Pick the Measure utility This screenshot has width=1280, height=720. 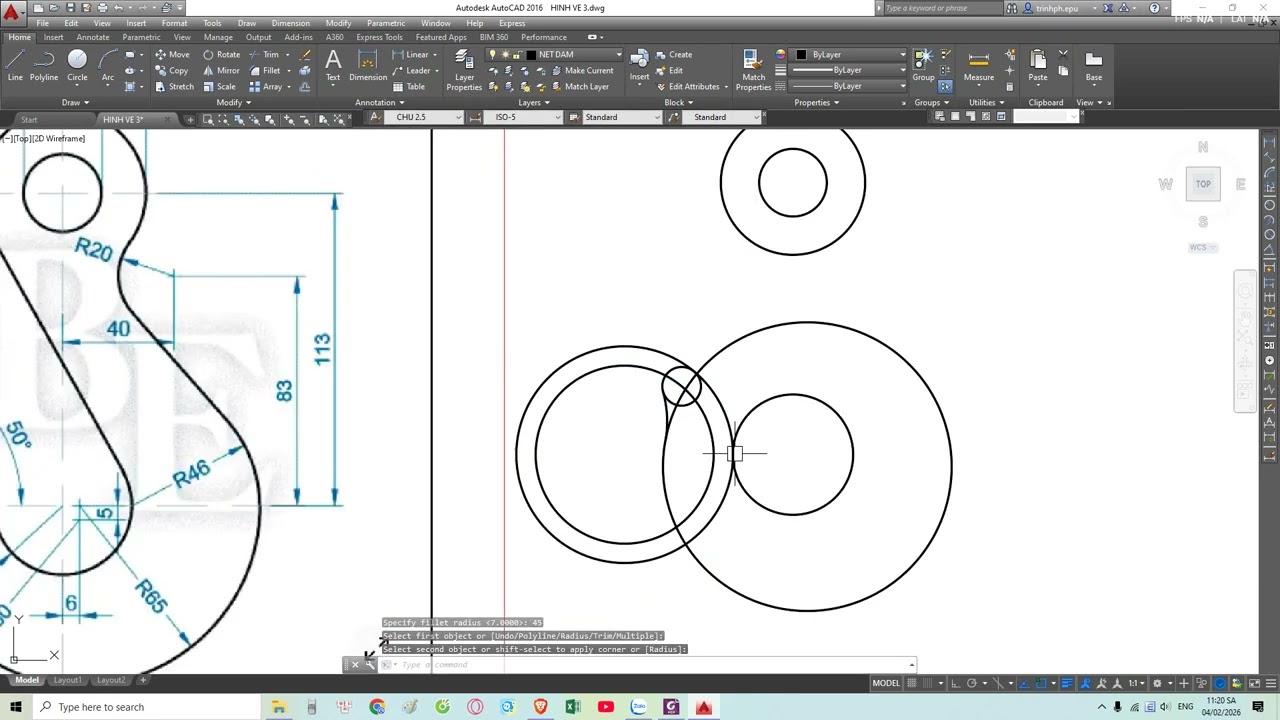(978, 65)
